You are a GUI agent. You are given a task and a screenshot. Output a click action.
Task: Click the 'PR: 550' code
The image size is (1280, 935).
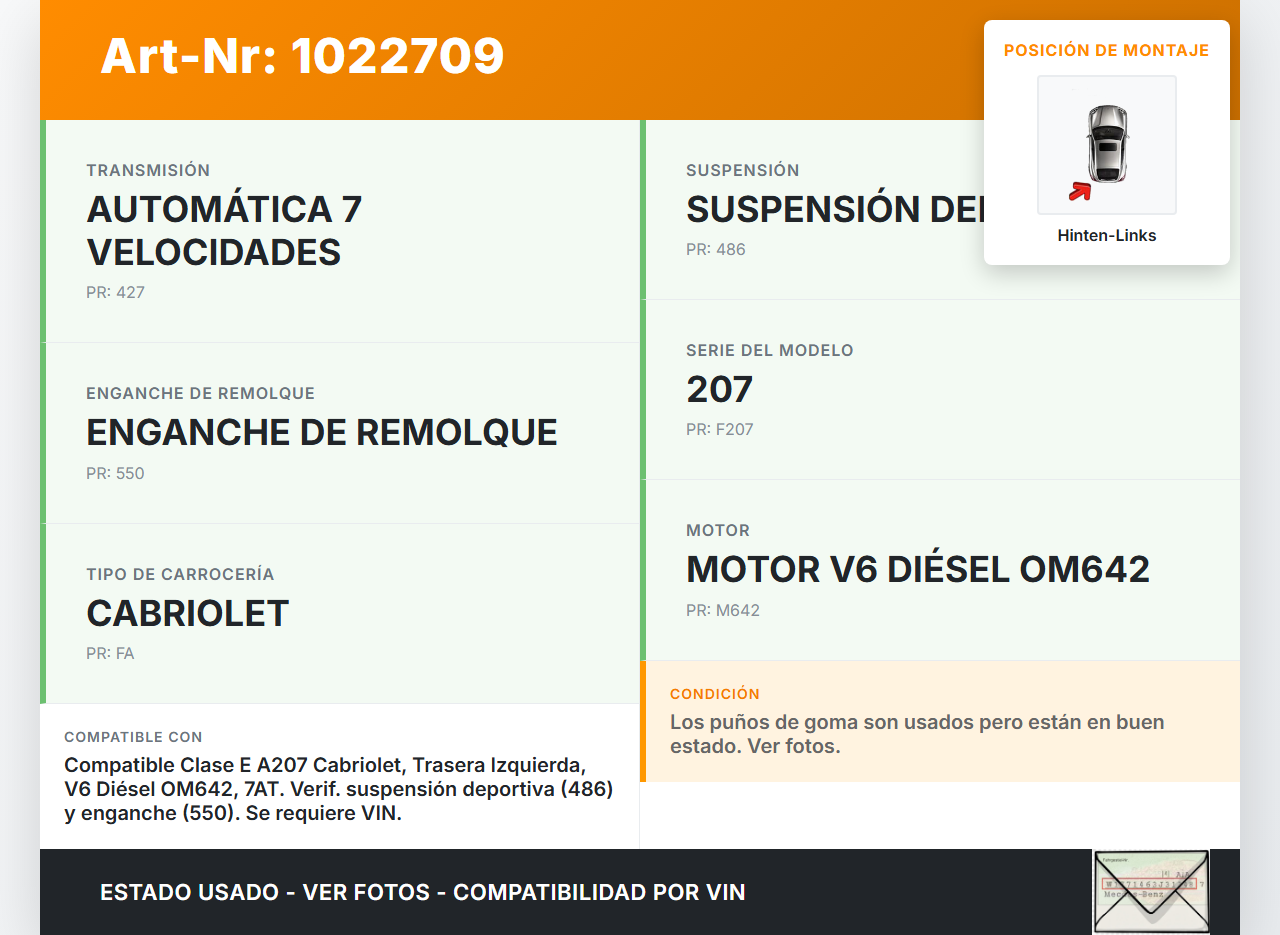click(x=116, y=473)
